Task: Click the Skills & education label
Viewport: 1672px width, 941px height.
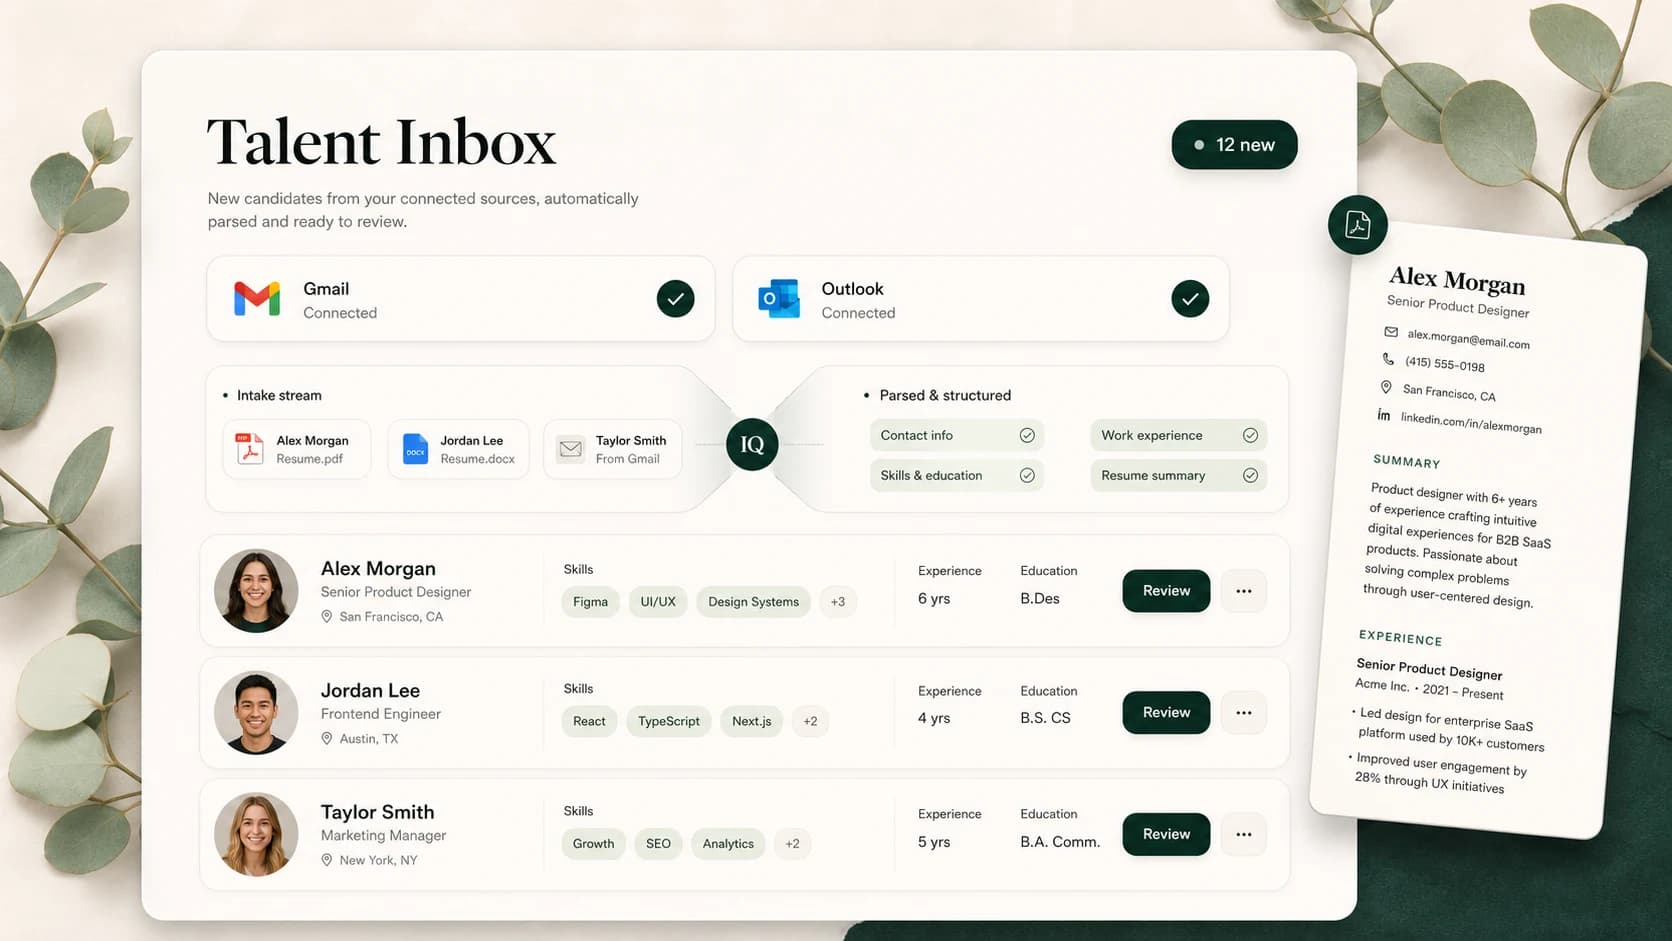Action: pyautogui.click(x=931, y=475)
